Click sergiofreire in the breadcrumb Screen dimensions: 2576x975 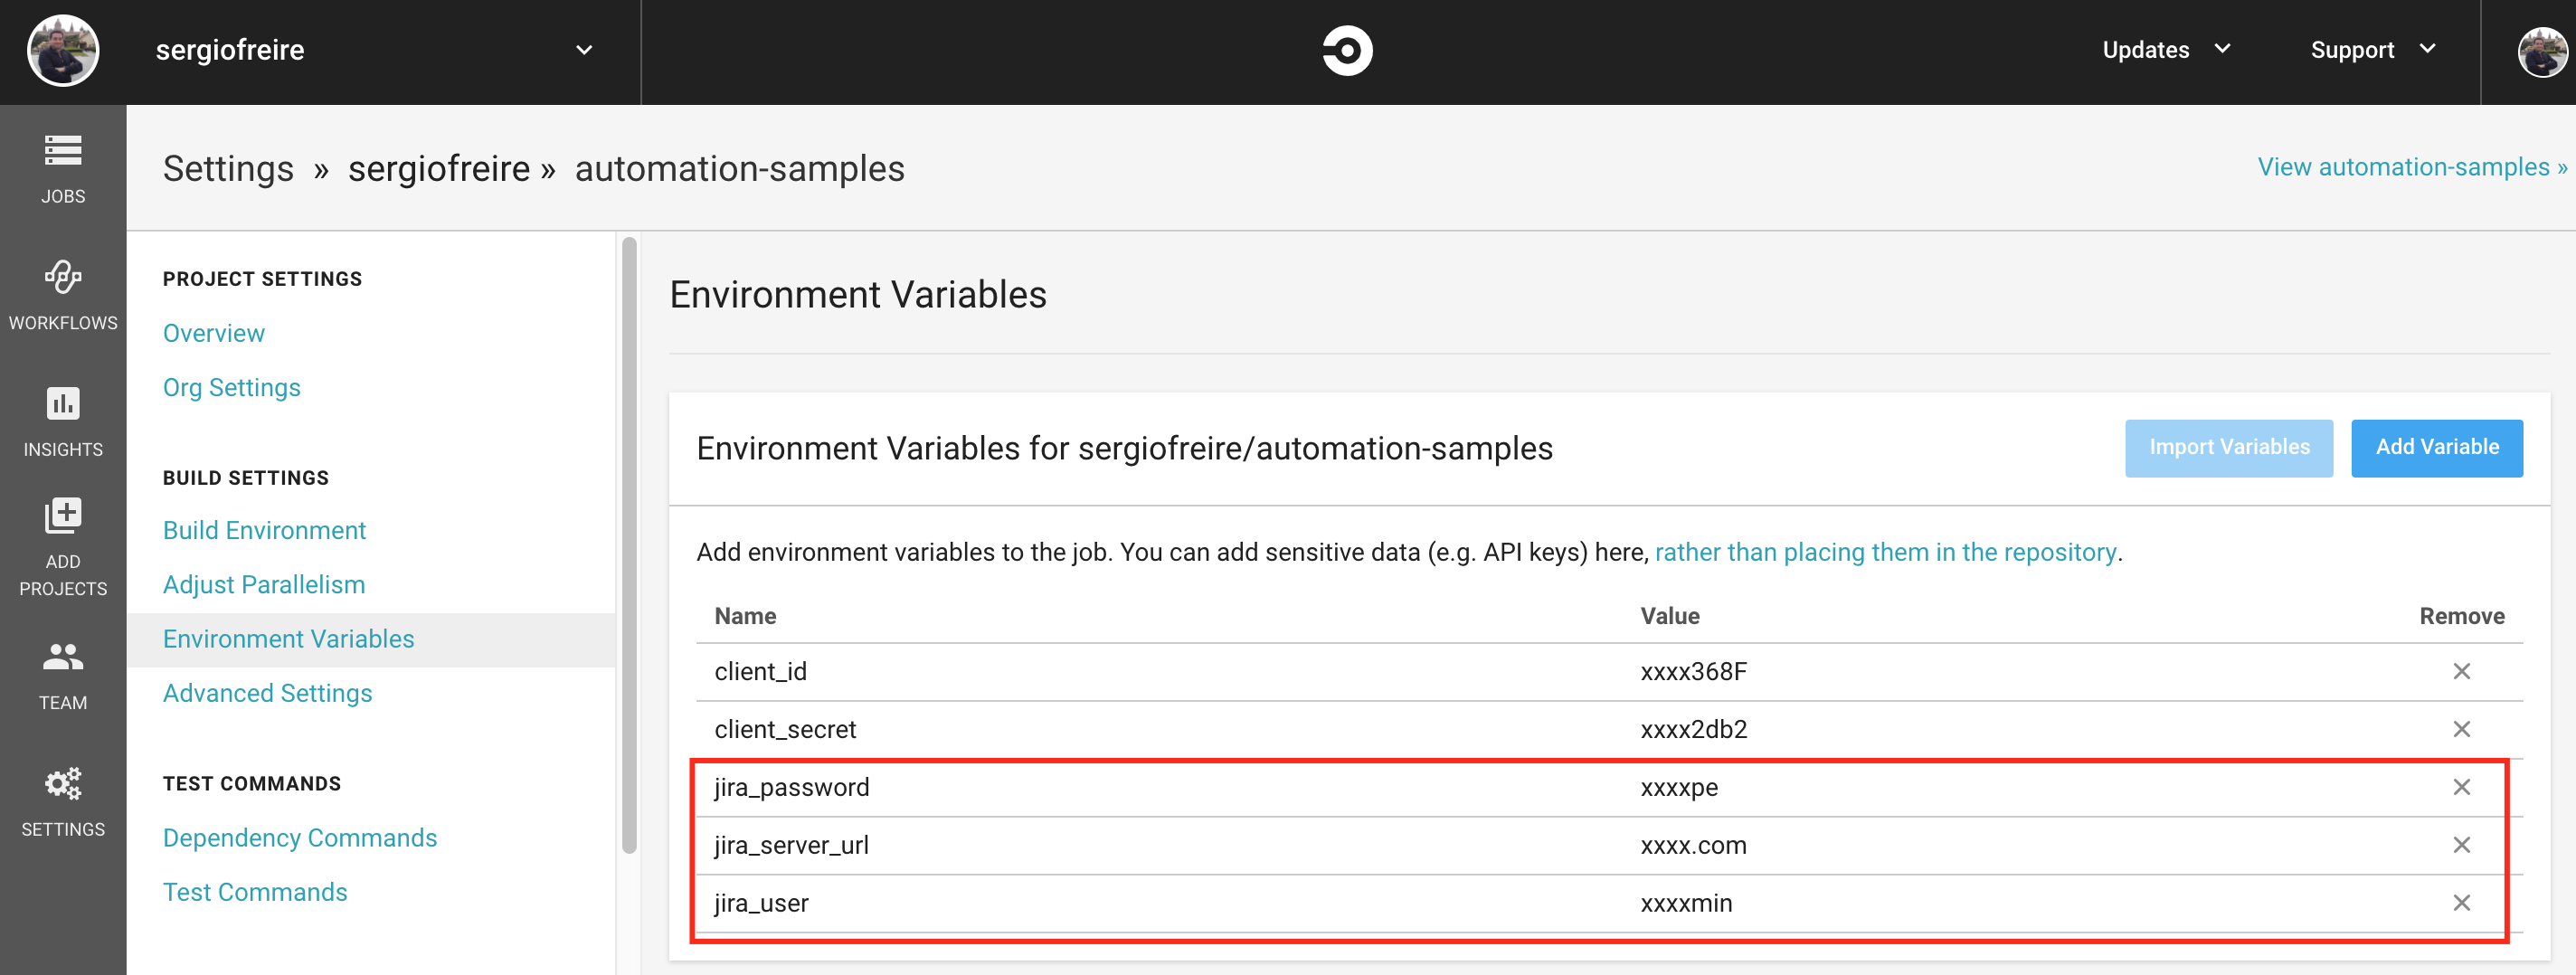tap(439, 169)
